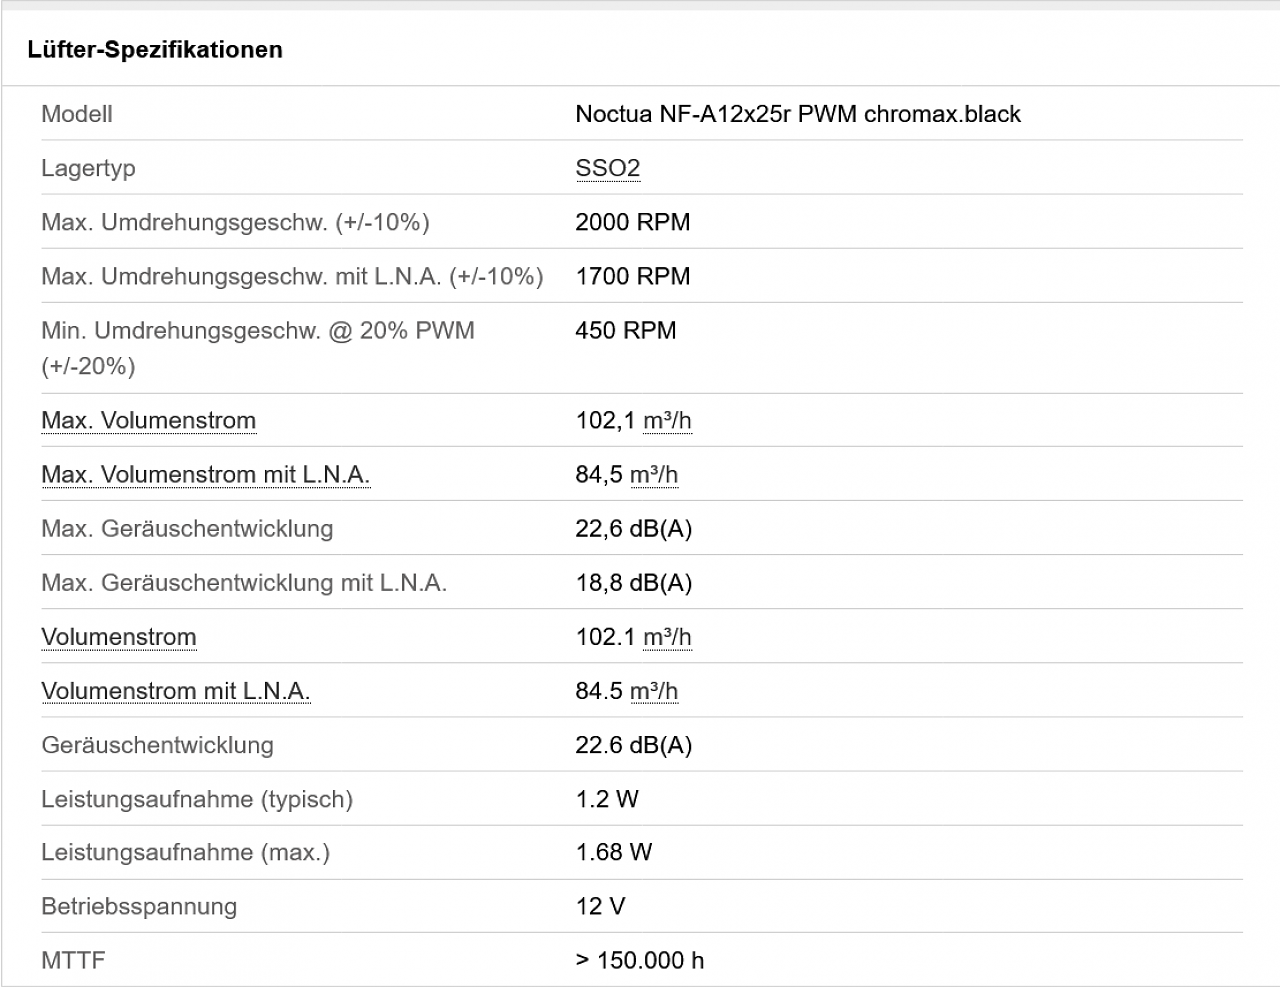Click the underlined SSO2 bearing type link
This screenshot has width=1280, height=987.
[607, 168]
